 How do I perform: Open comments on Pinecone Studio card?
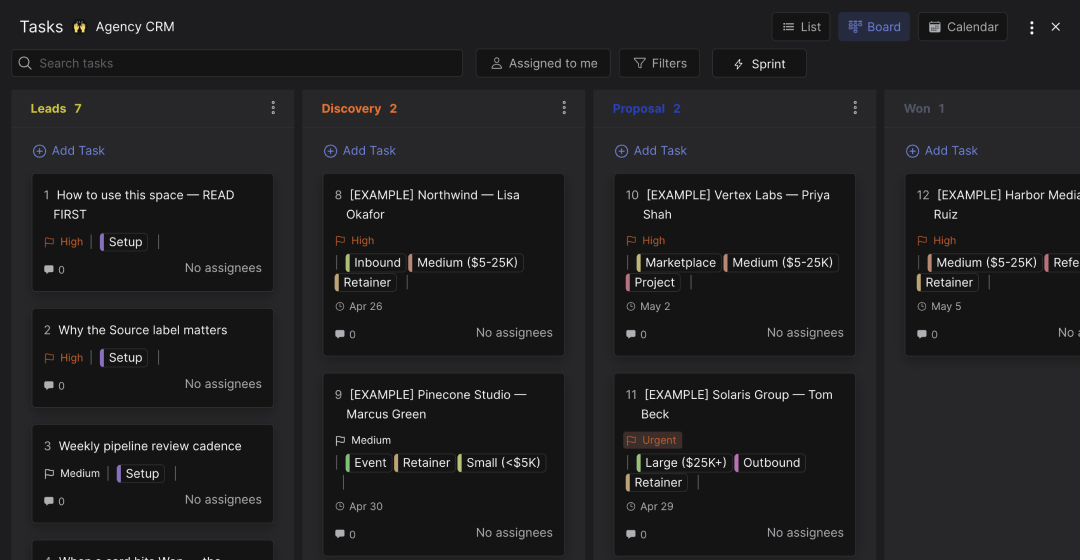(x=345, y=535)
